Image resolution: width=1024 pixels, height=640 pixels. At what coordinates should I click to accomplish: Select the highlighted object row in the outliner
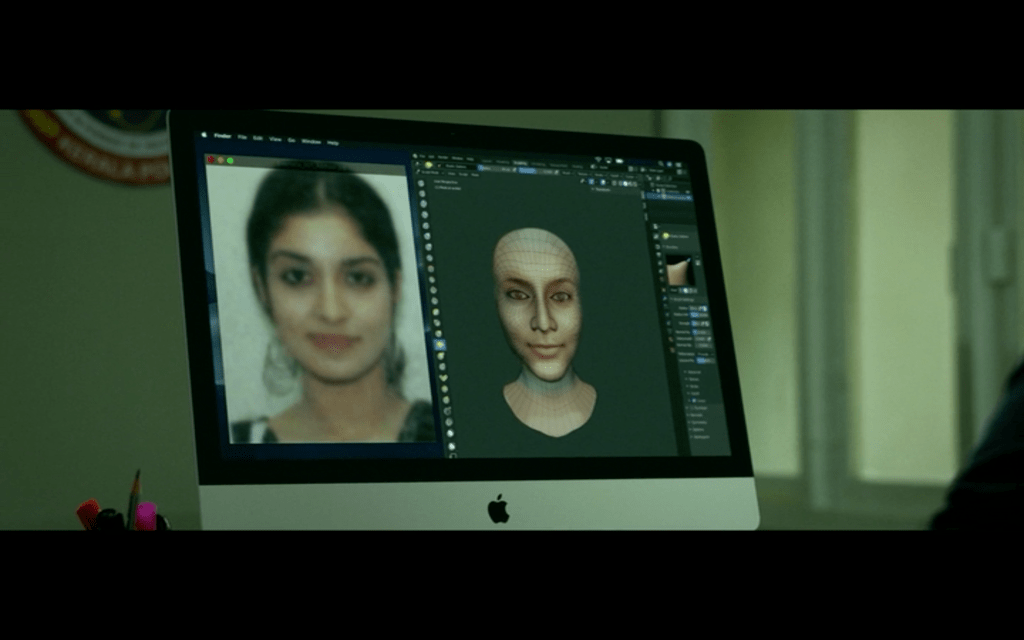tap(667, 196)
